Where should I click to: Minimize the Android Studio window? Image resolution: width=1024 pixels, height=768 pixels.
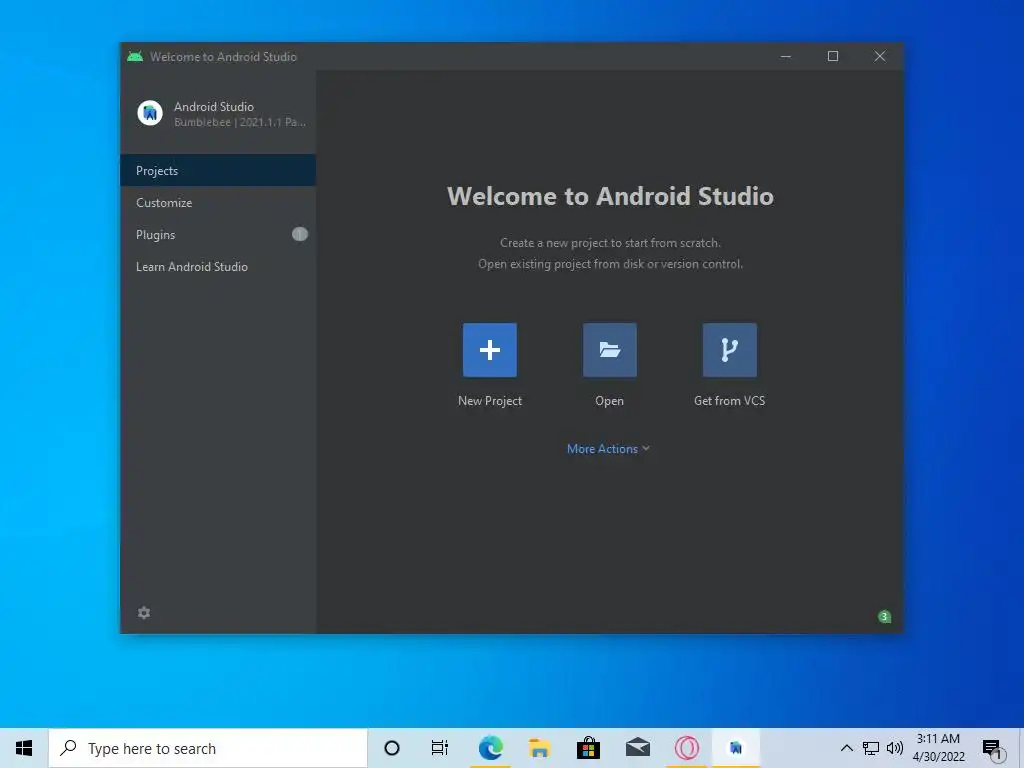tap(786, 57)
